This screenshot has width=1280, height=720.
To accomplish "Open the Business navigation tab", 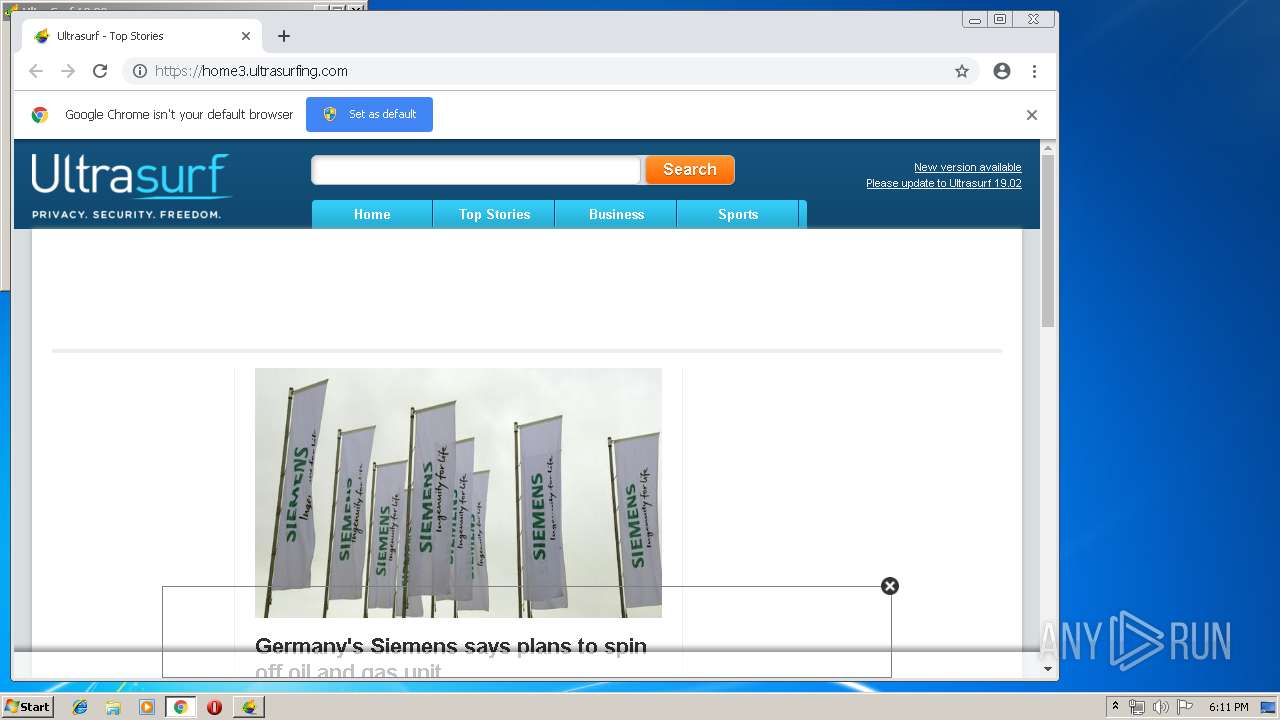I will 616,214.
